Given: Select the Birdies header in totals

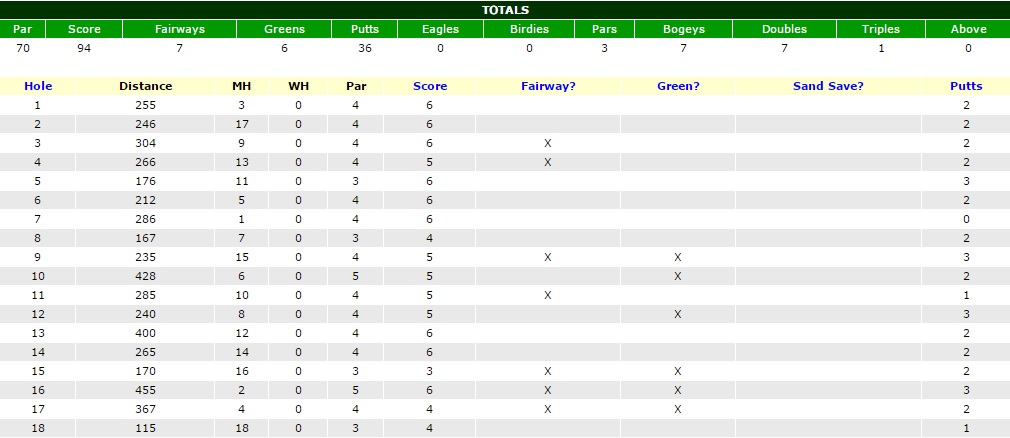Looking at the screenshot, I should point(530,29).
